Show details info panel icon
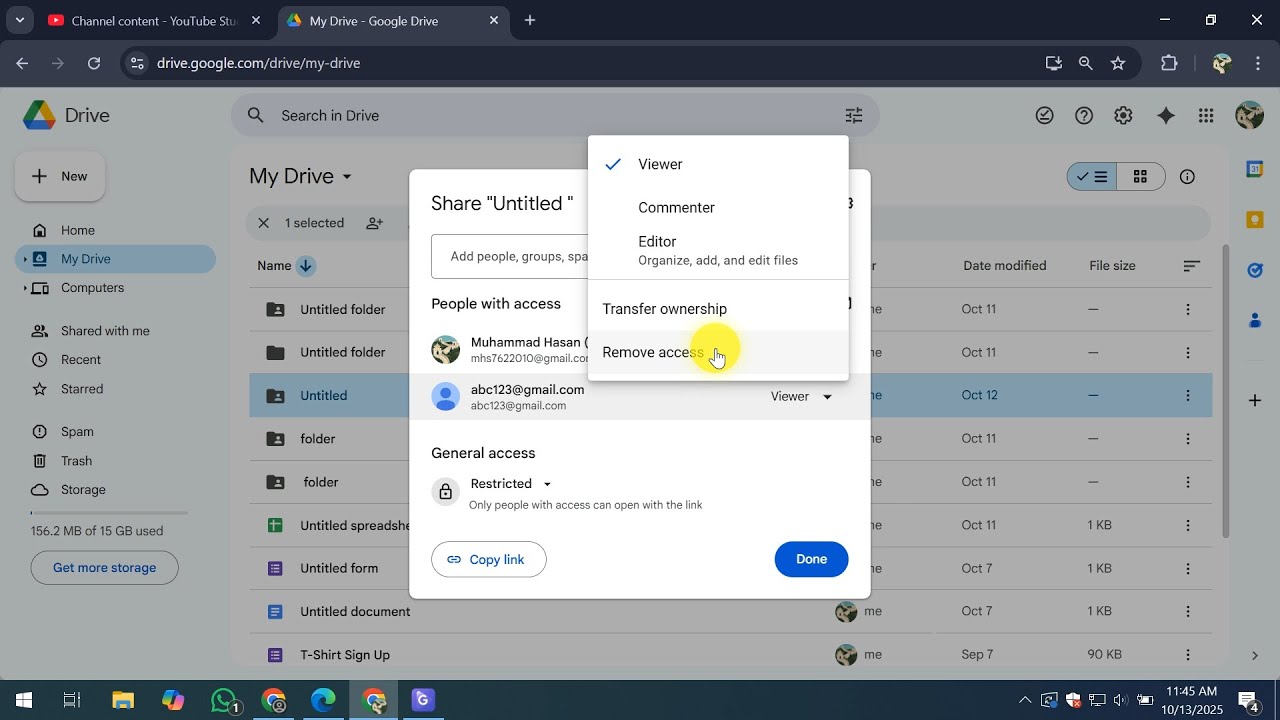Viewport: 1280px width, 720px height. click(x=1187, y=177)
